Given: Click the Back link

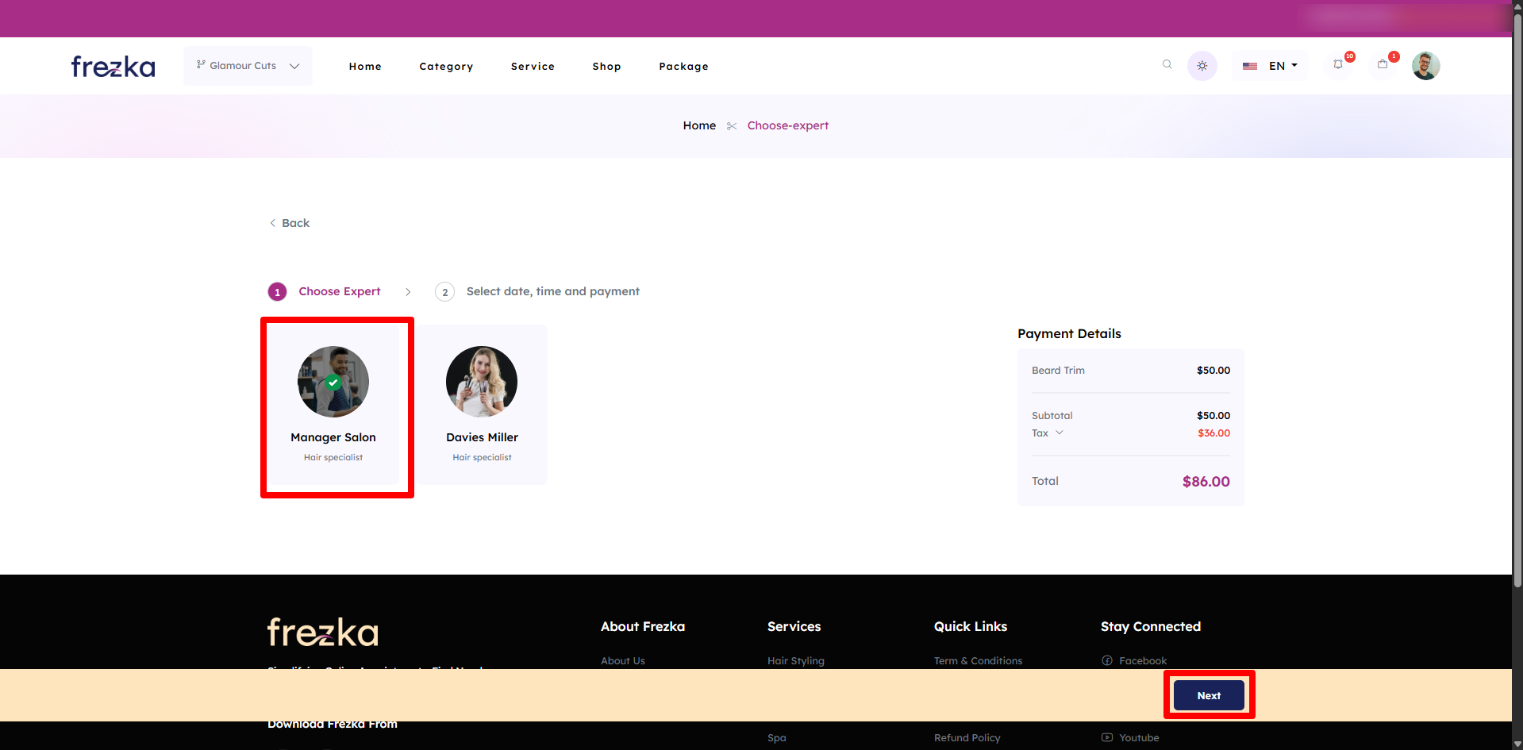Looking at the screenshot, I should point(289,223).
